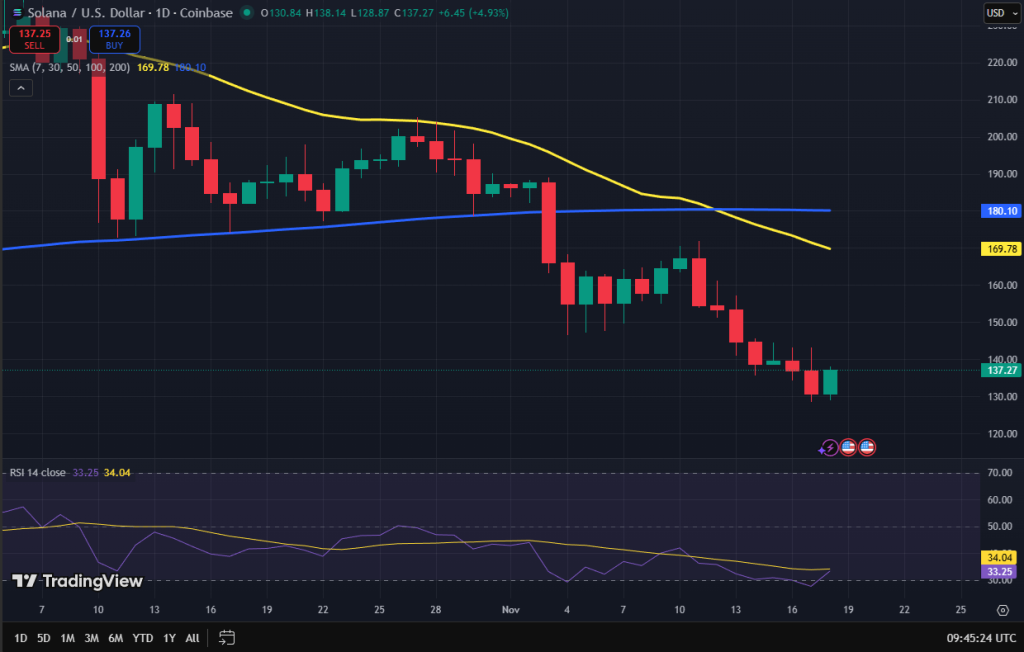This screenshot has height=652, width=1024.
Task: Switch to the 6M time range
Action: (116, 638)
